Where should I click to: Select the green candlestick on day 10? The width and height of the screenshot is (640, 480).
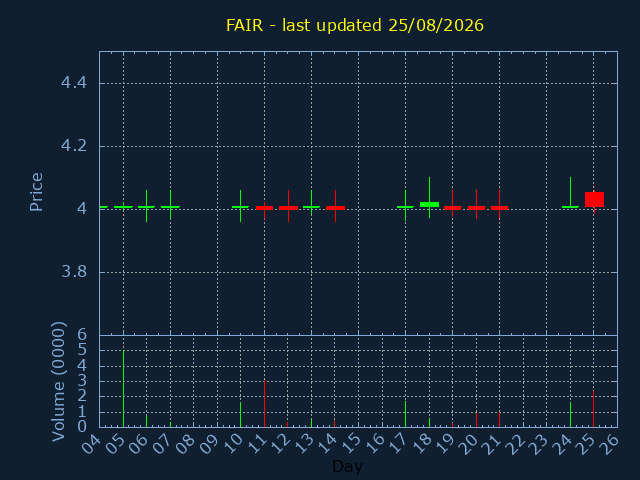tap(240, 206)
